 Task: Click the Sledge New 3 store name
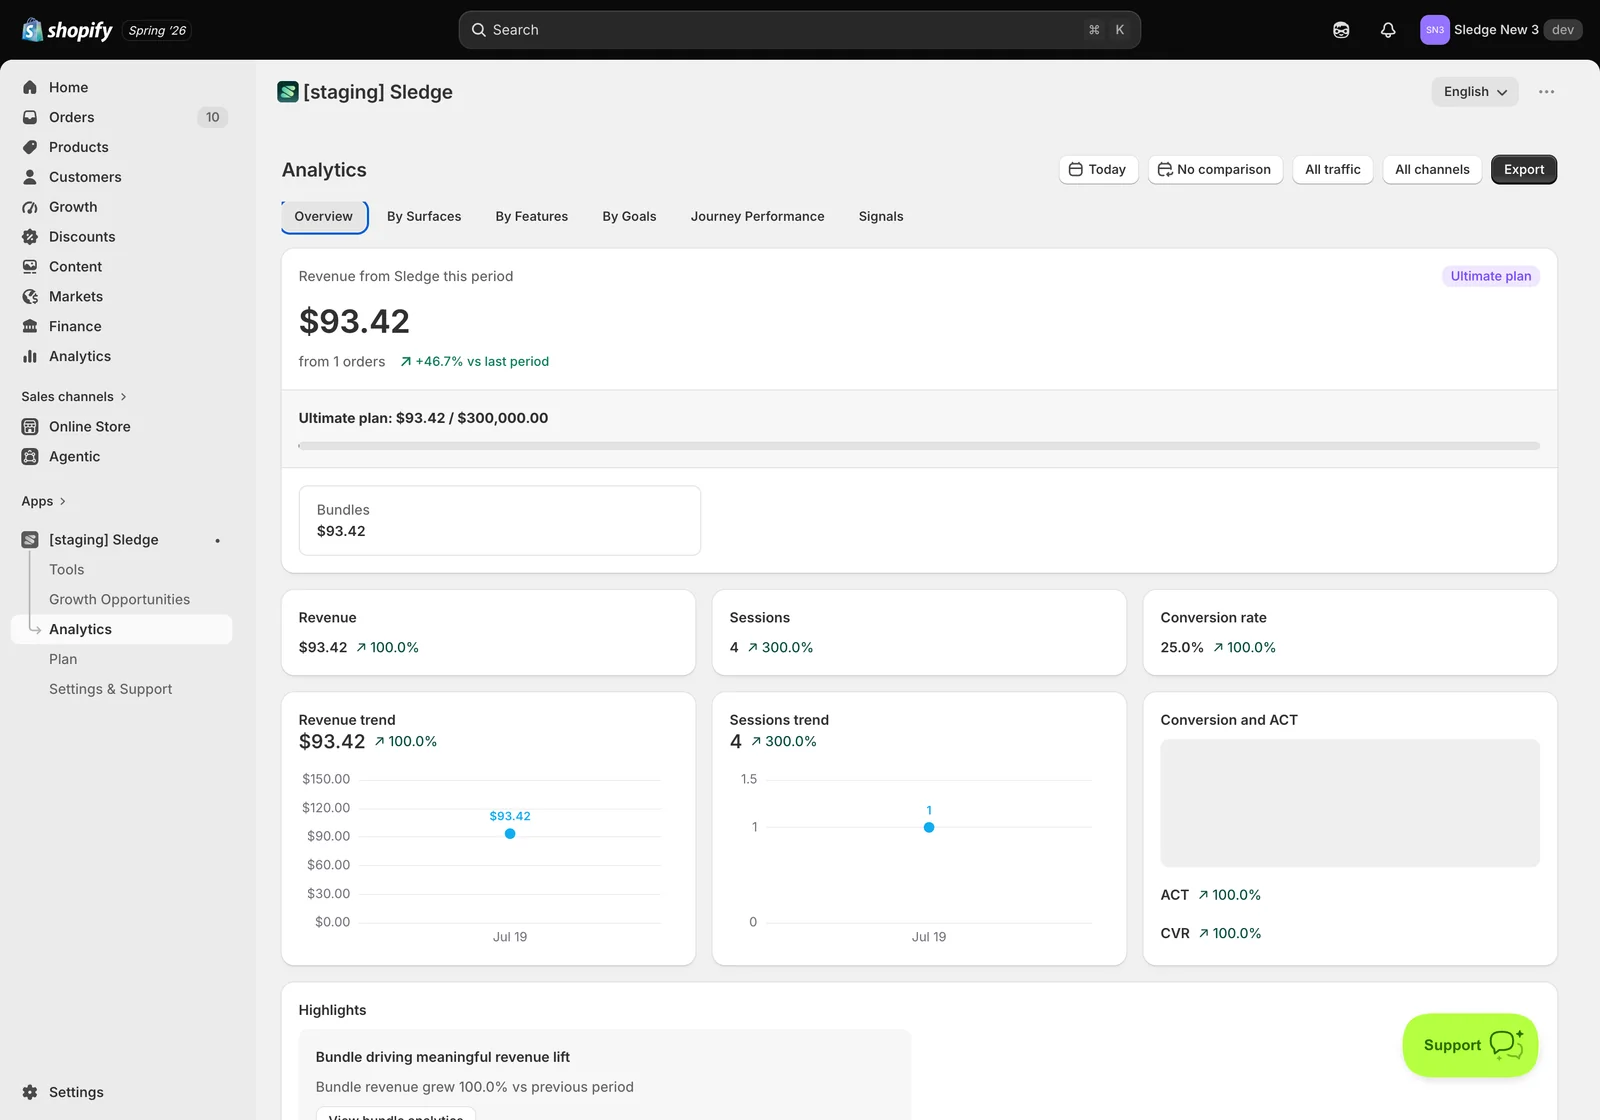(x=1496, y=30)
